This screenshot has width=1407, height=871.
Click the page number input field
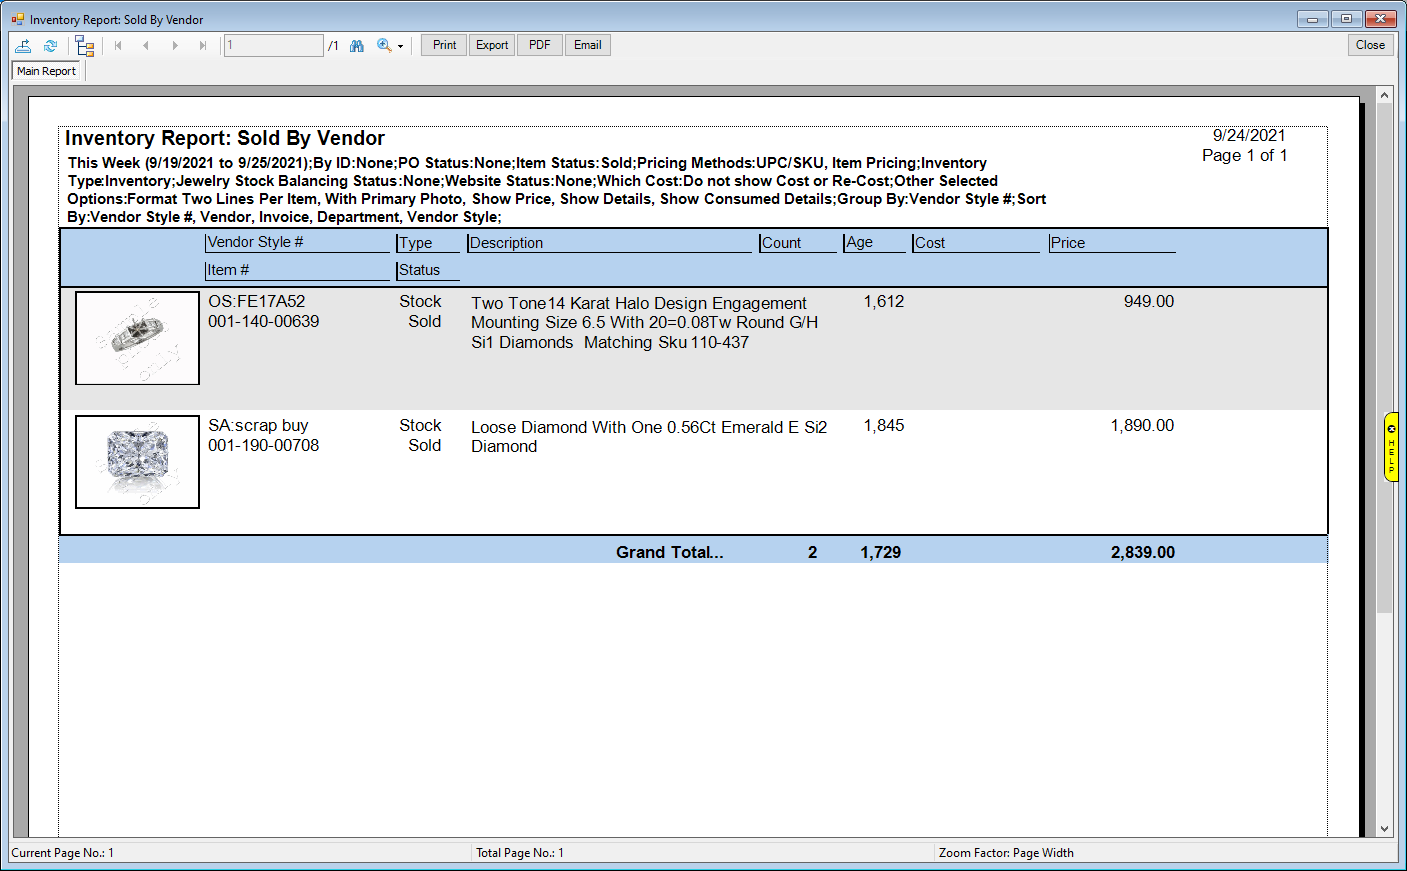click(273, 45)
